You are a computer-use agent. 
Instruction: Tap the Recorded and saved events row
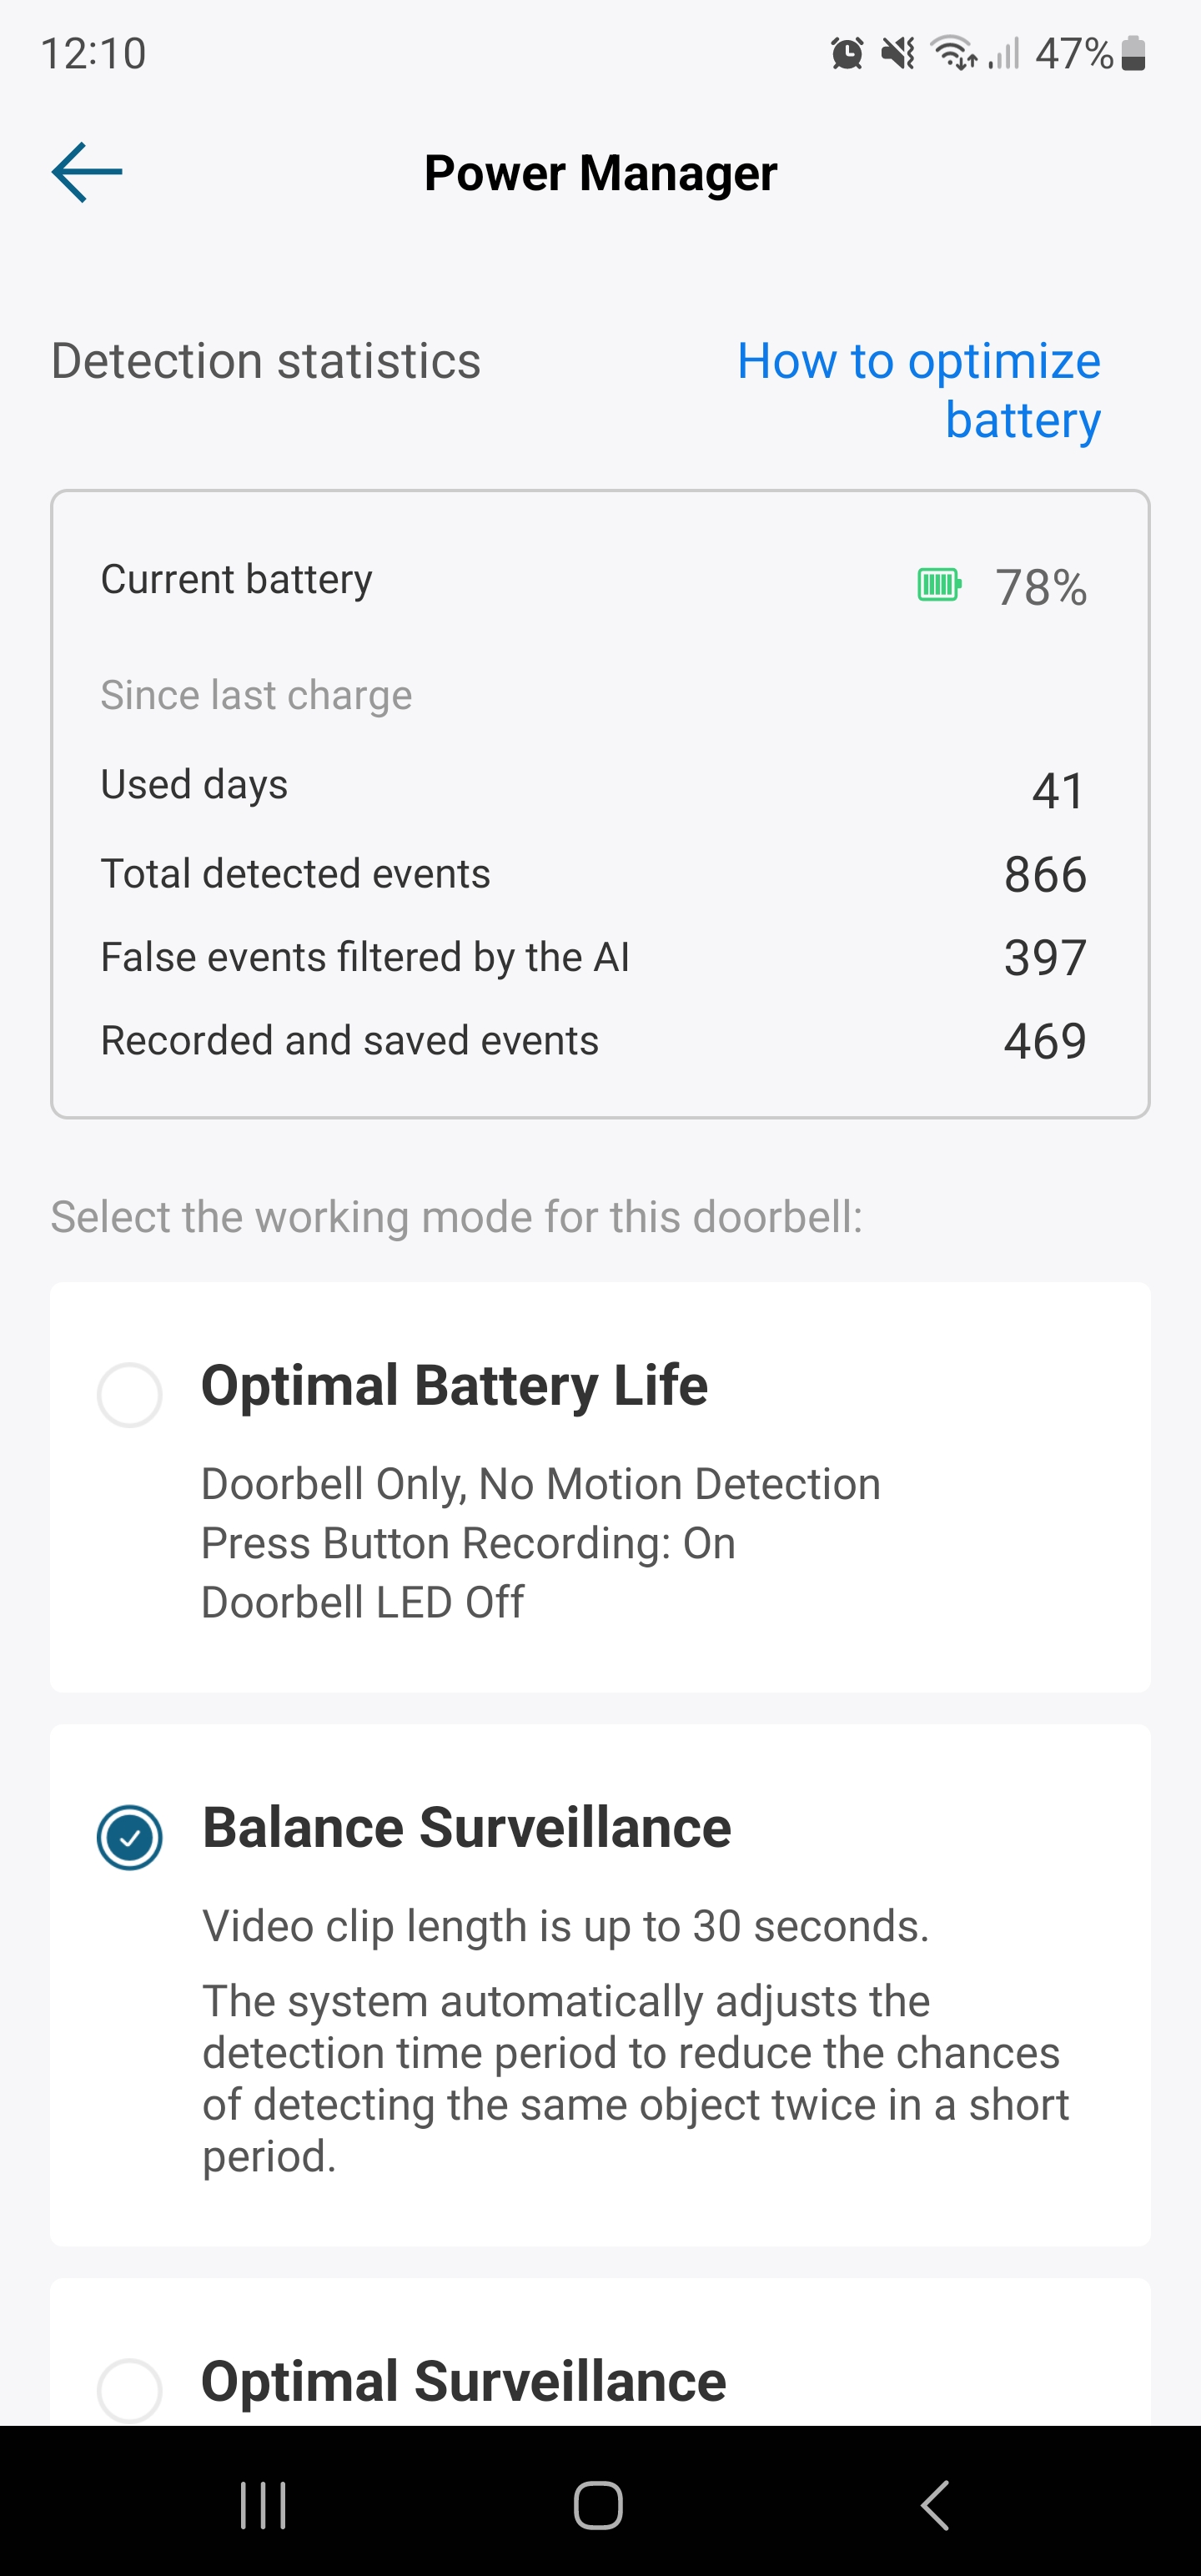[x=600, y=1041]
